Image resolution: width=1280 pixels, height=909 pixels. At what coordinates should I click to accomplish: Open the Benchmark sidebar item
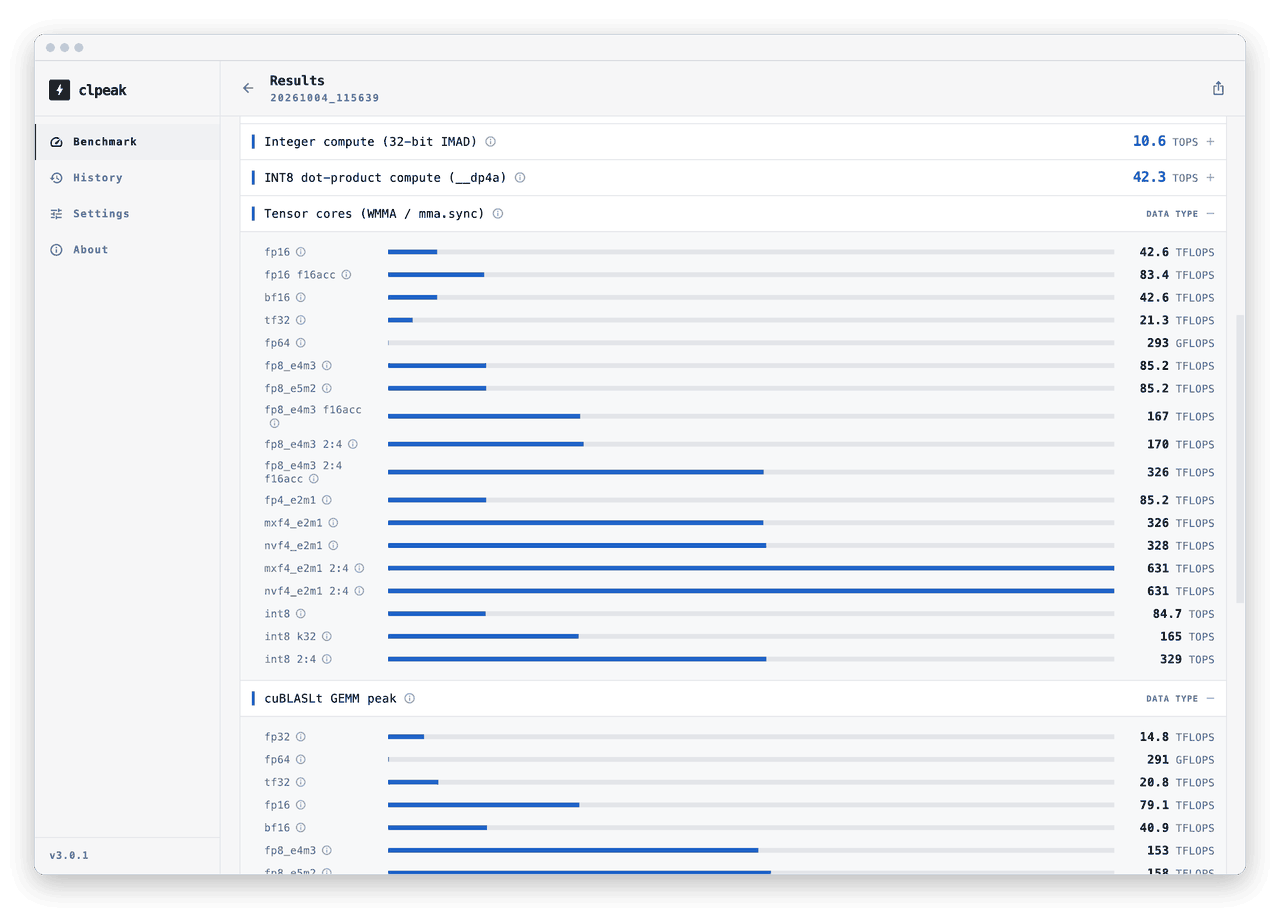(x=127, y=142)
